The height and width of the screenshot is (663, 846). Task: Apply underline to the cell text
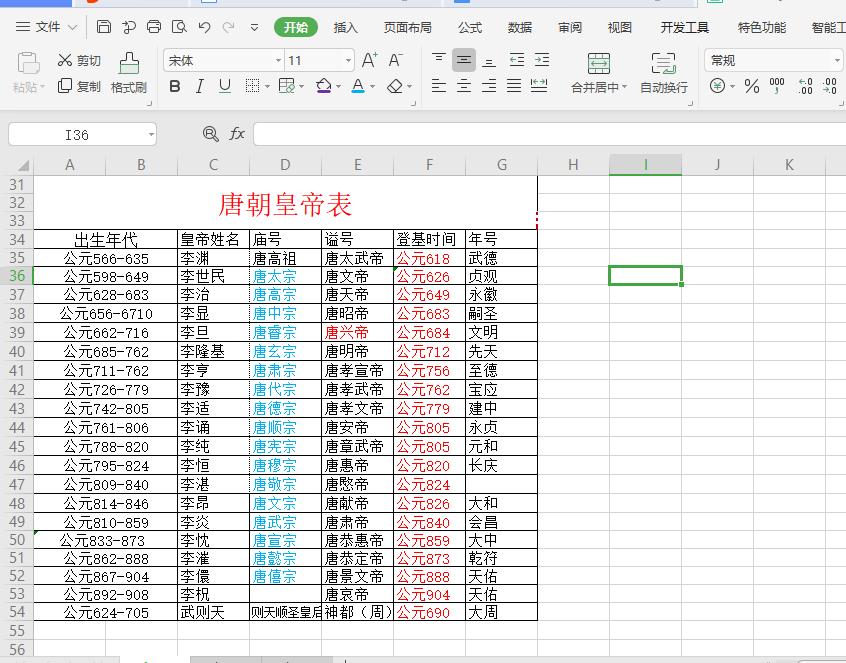pos(224,87)
